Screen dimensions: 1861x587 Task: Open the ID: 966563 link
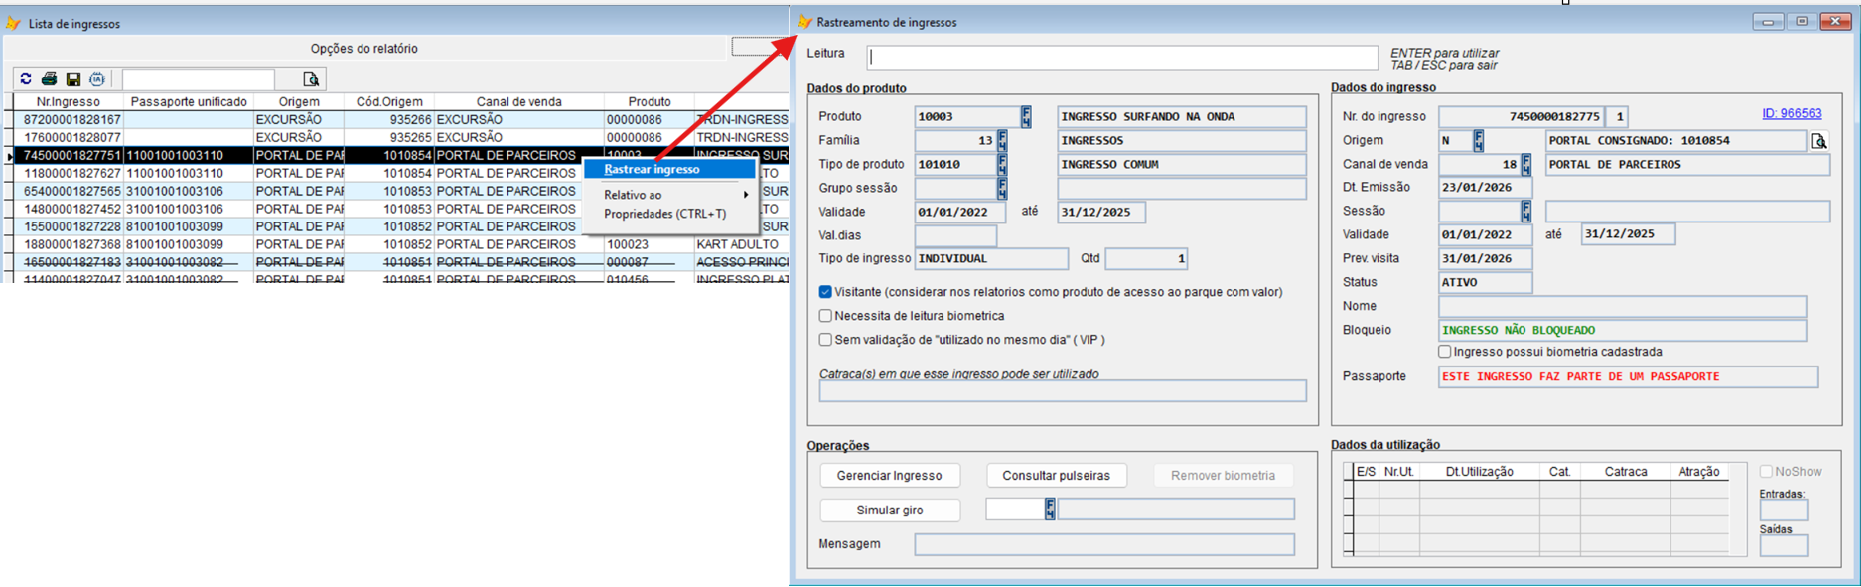pos(1791,114)
